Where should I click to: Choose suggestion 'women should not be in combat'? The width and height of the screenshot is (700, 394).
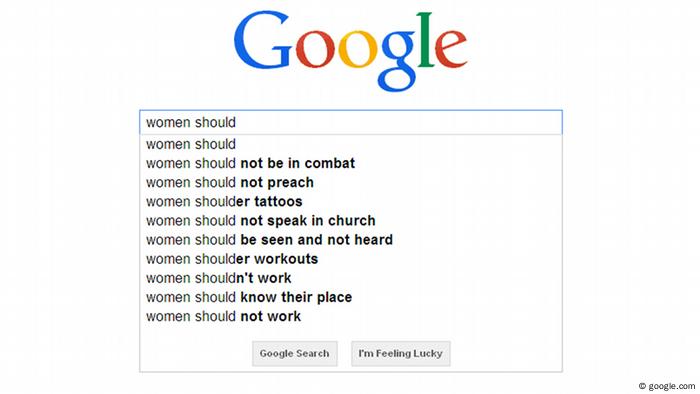tap(351, 163)
